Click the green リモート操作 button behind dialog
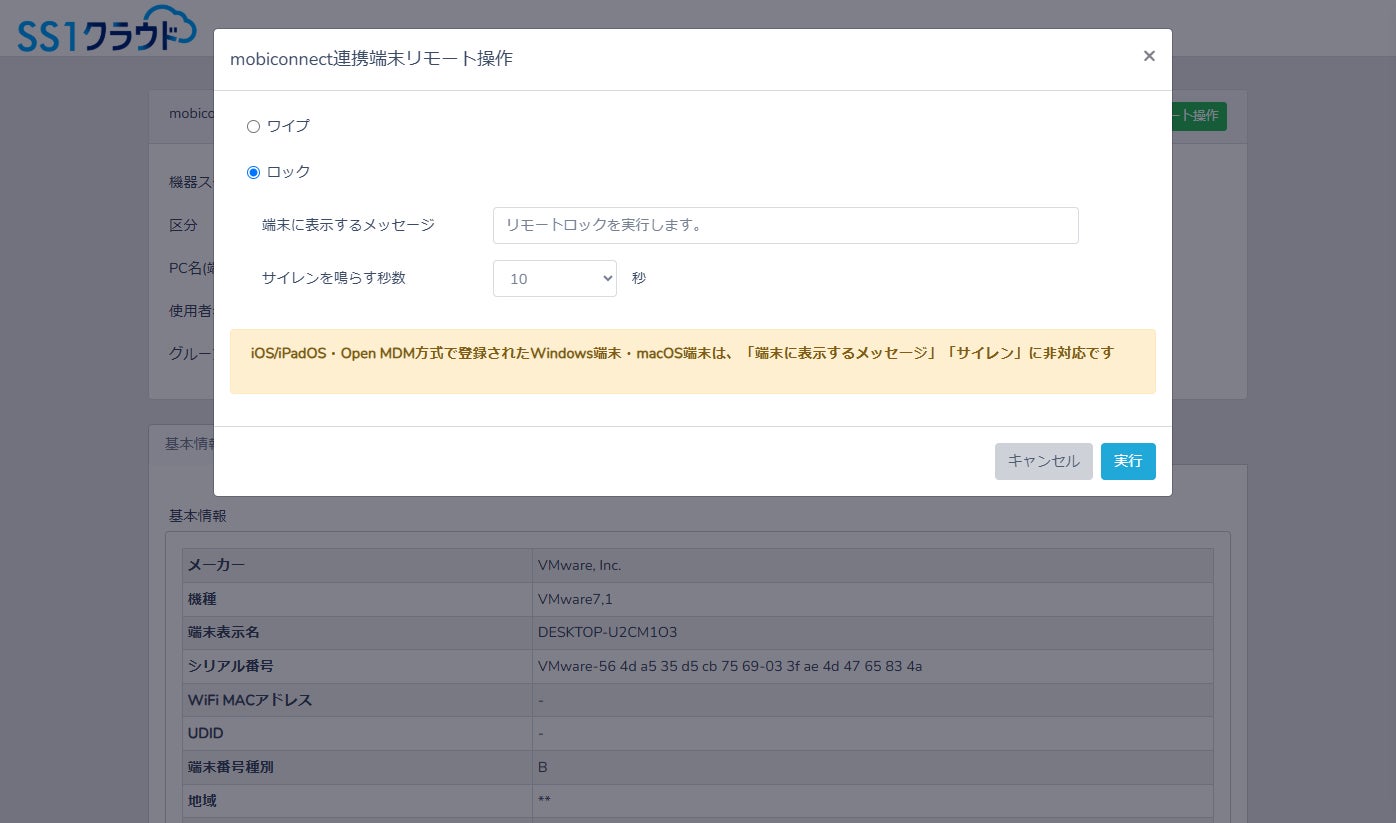 tap(1199, 116)
